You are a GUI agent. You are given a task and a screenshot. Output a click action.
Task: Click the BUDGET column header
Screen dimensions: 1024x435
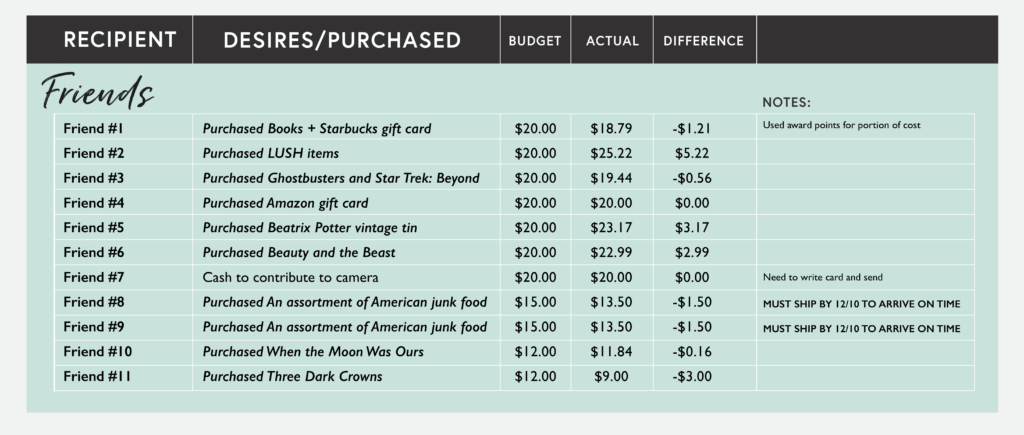536,40
